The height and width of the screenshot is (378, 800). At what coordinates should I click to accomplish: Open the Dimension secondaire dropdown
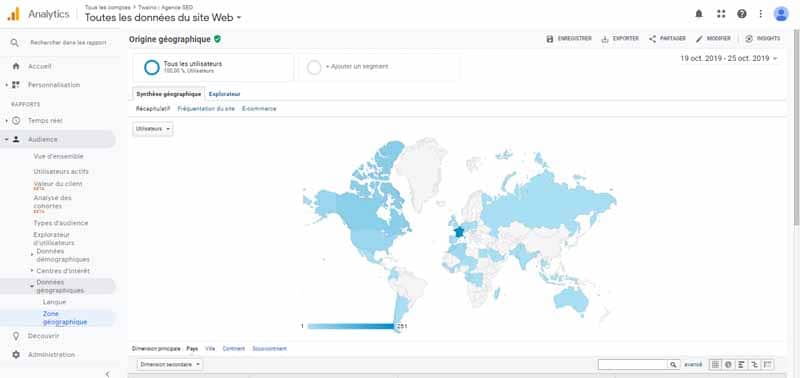pyautogui.click(x=170, y=365)
